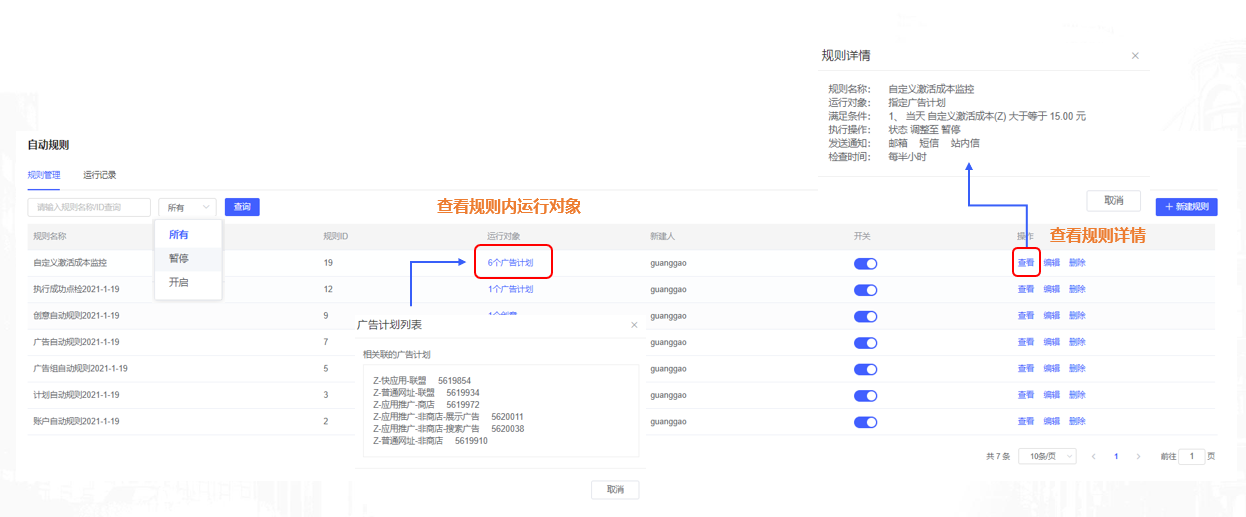Viewport: 1246px width, 517px height.
Task: Go to the next page arrow
Action: coord(1138,456)
